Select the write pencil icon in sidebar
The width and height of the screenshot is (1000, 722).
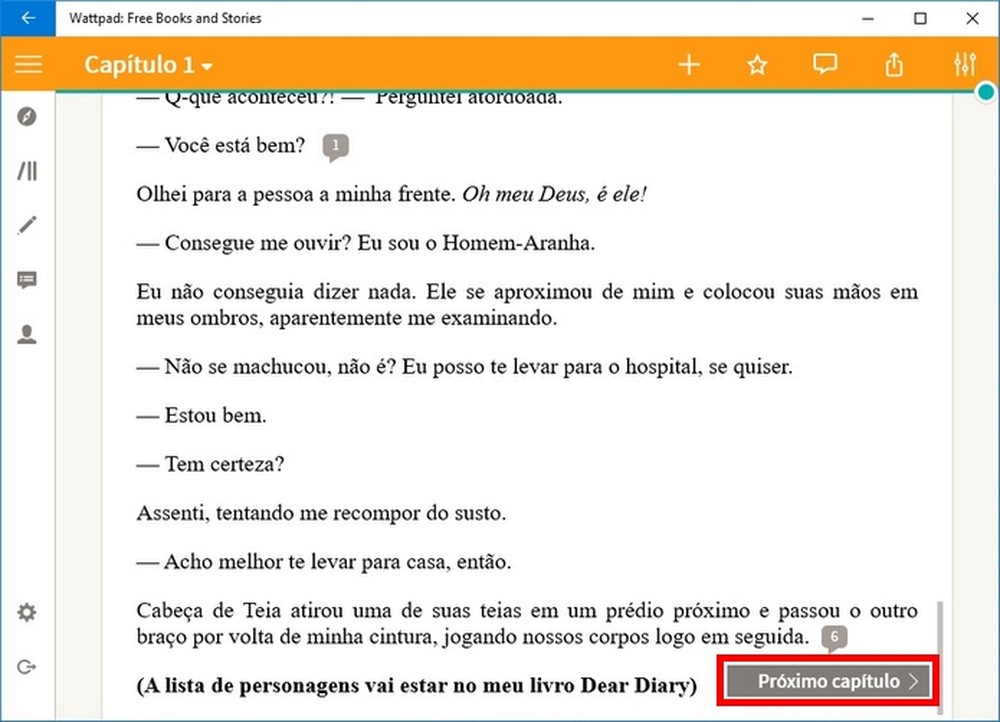coord(27,225)
